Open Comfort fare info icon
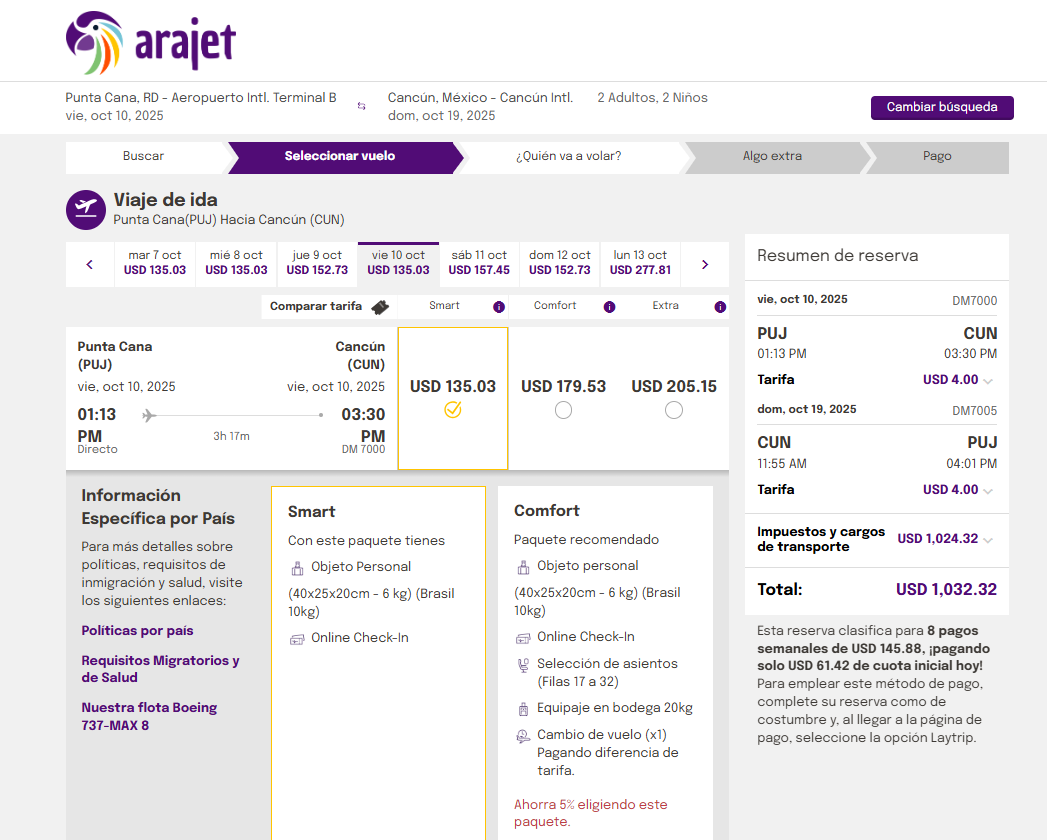This screenshot has height=840, width=1047. pos(610,307)
